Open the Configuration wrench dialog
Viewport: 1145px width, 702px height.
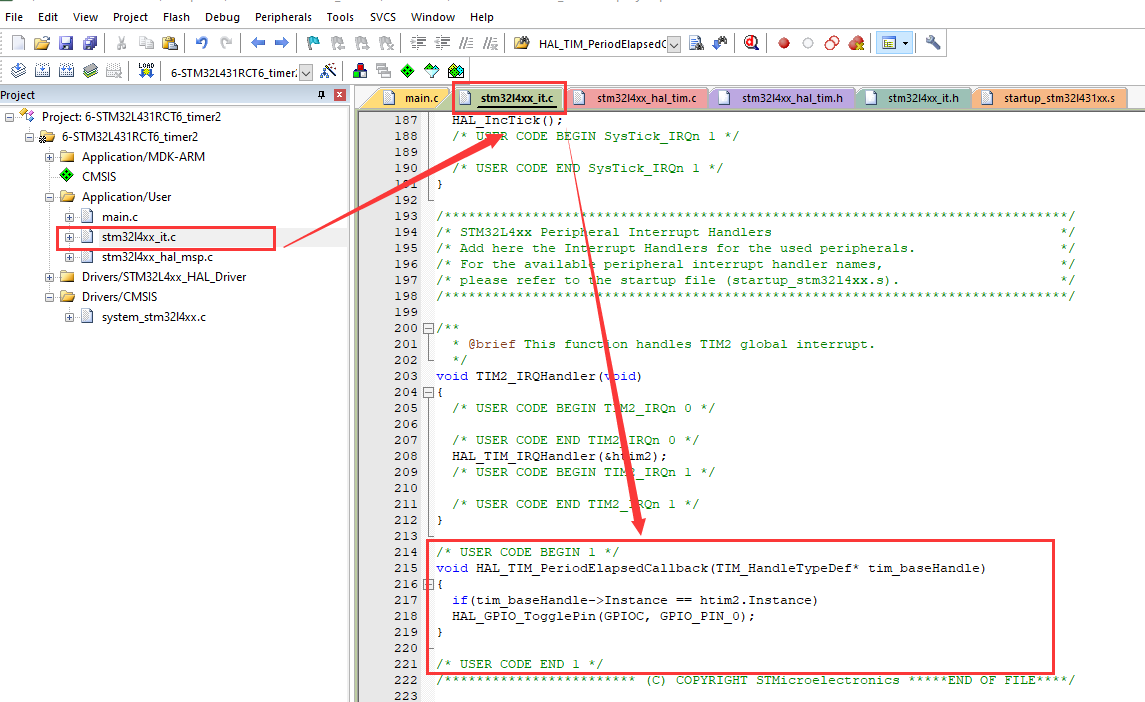932,42
